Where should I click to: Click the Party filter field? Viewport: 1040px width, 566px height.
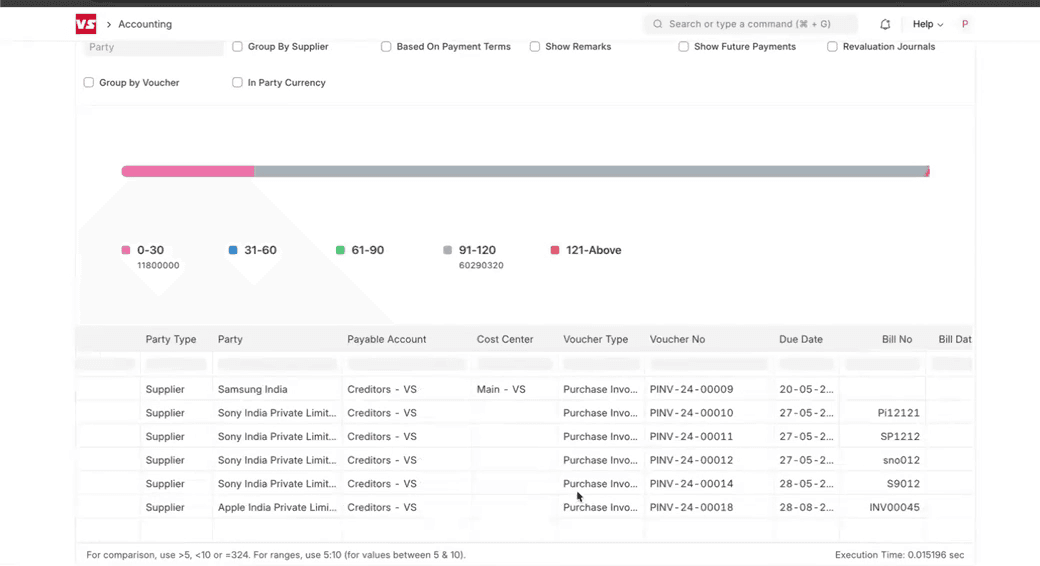(x=153, y=46)
